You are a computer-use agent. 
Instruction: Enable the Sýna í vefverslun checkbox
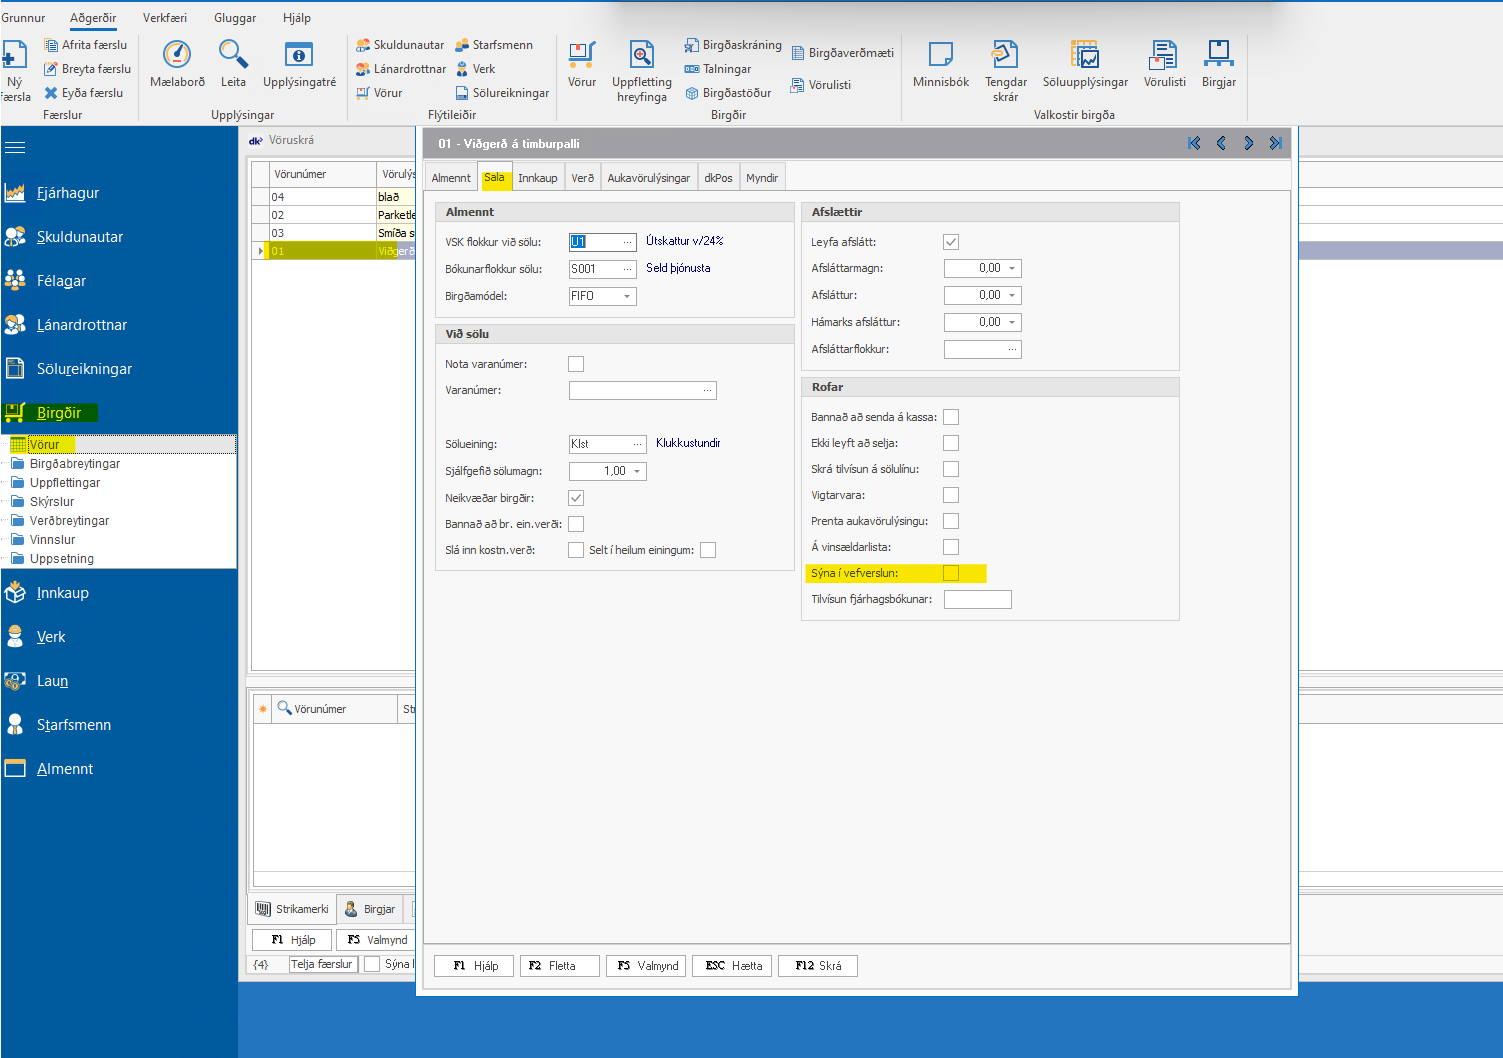point(951,573)
